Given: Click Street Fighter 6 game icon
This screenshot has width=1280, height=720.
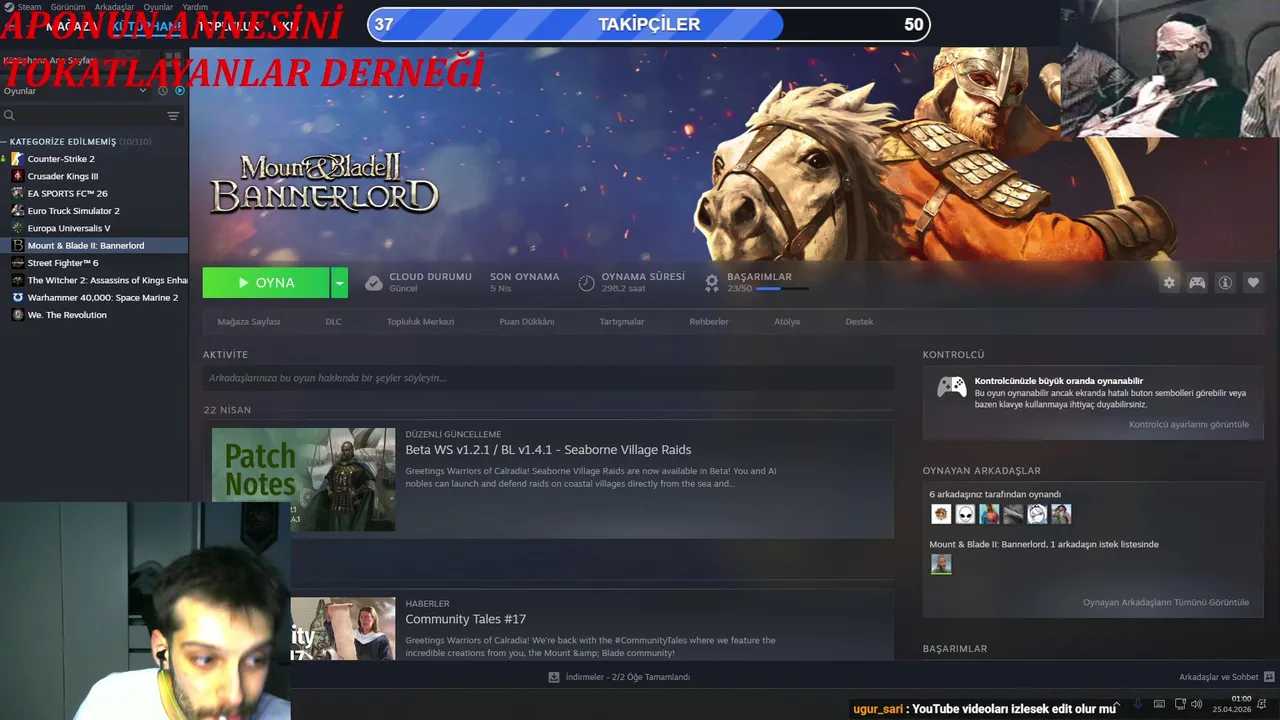Looking at the screenshot, I should point(17,263).
